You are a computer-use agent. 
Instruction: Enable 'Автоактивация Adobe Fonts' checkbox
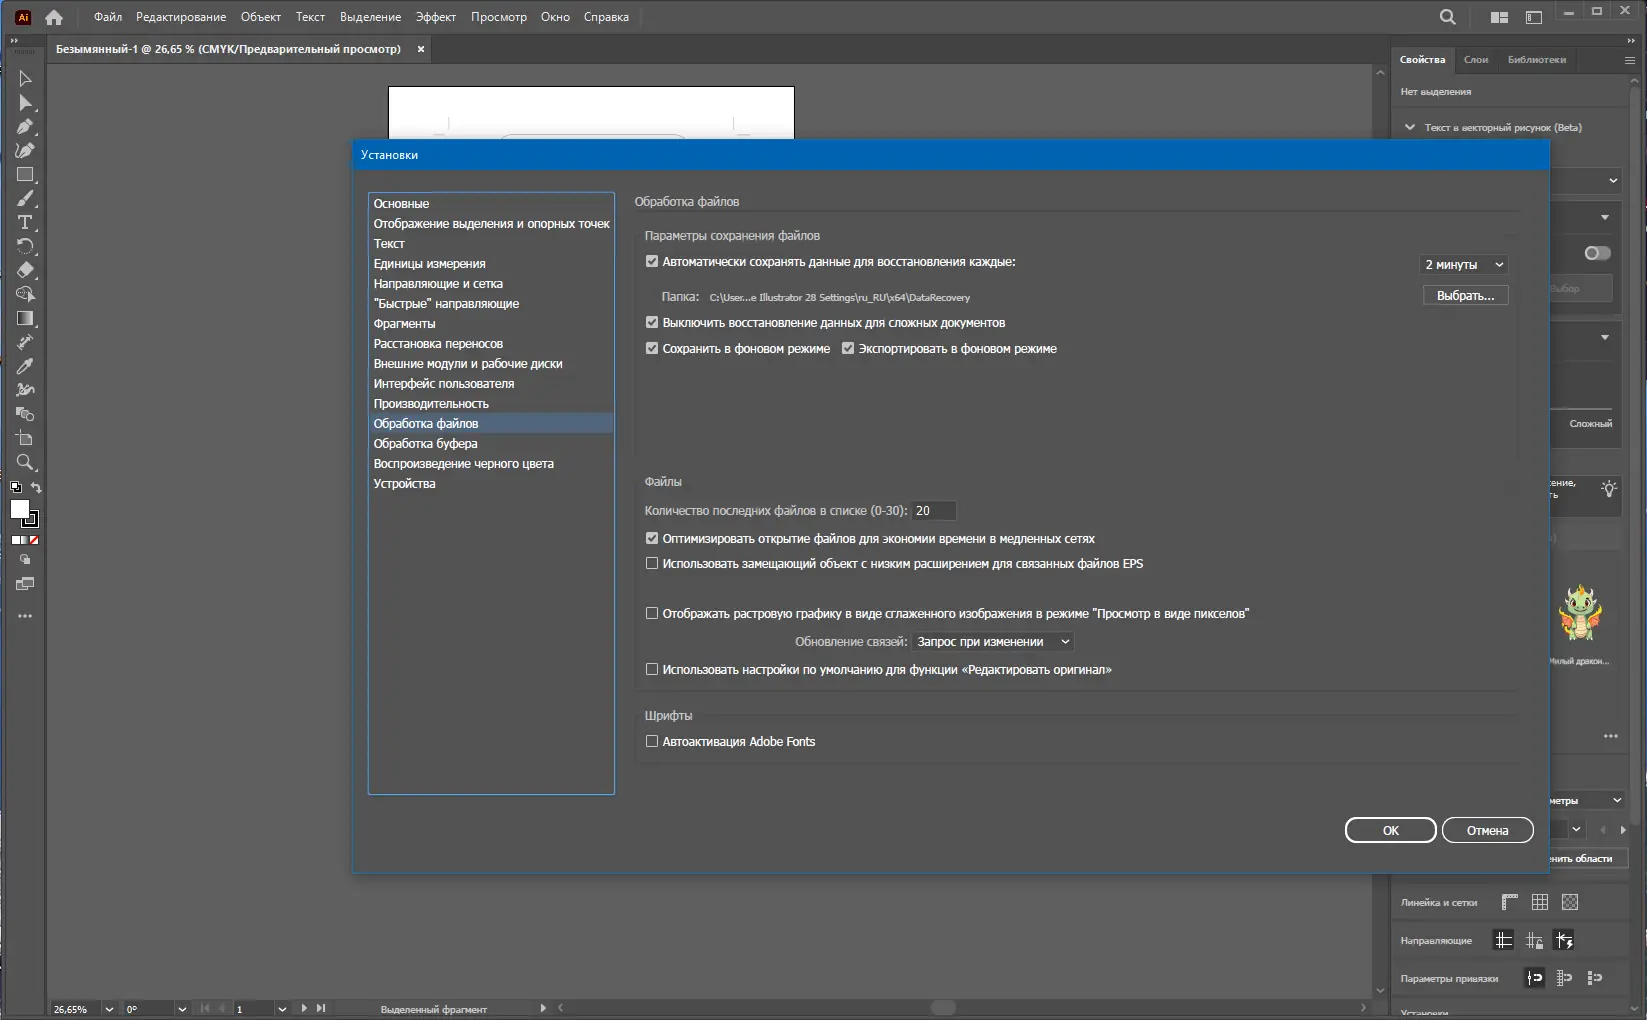coord(652,741)
